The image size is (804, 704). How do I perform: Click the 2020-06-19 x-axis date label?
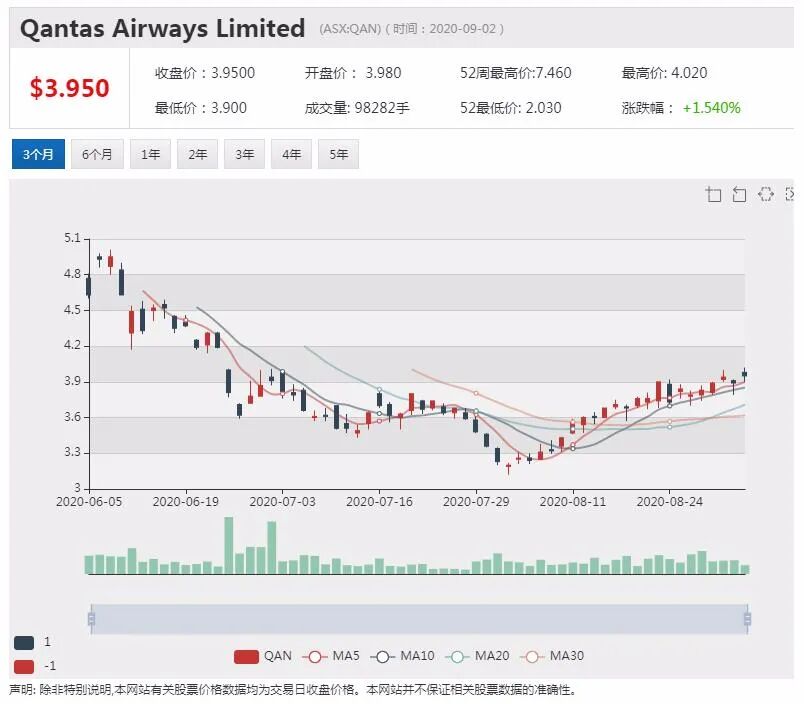[x=186, y=501]
